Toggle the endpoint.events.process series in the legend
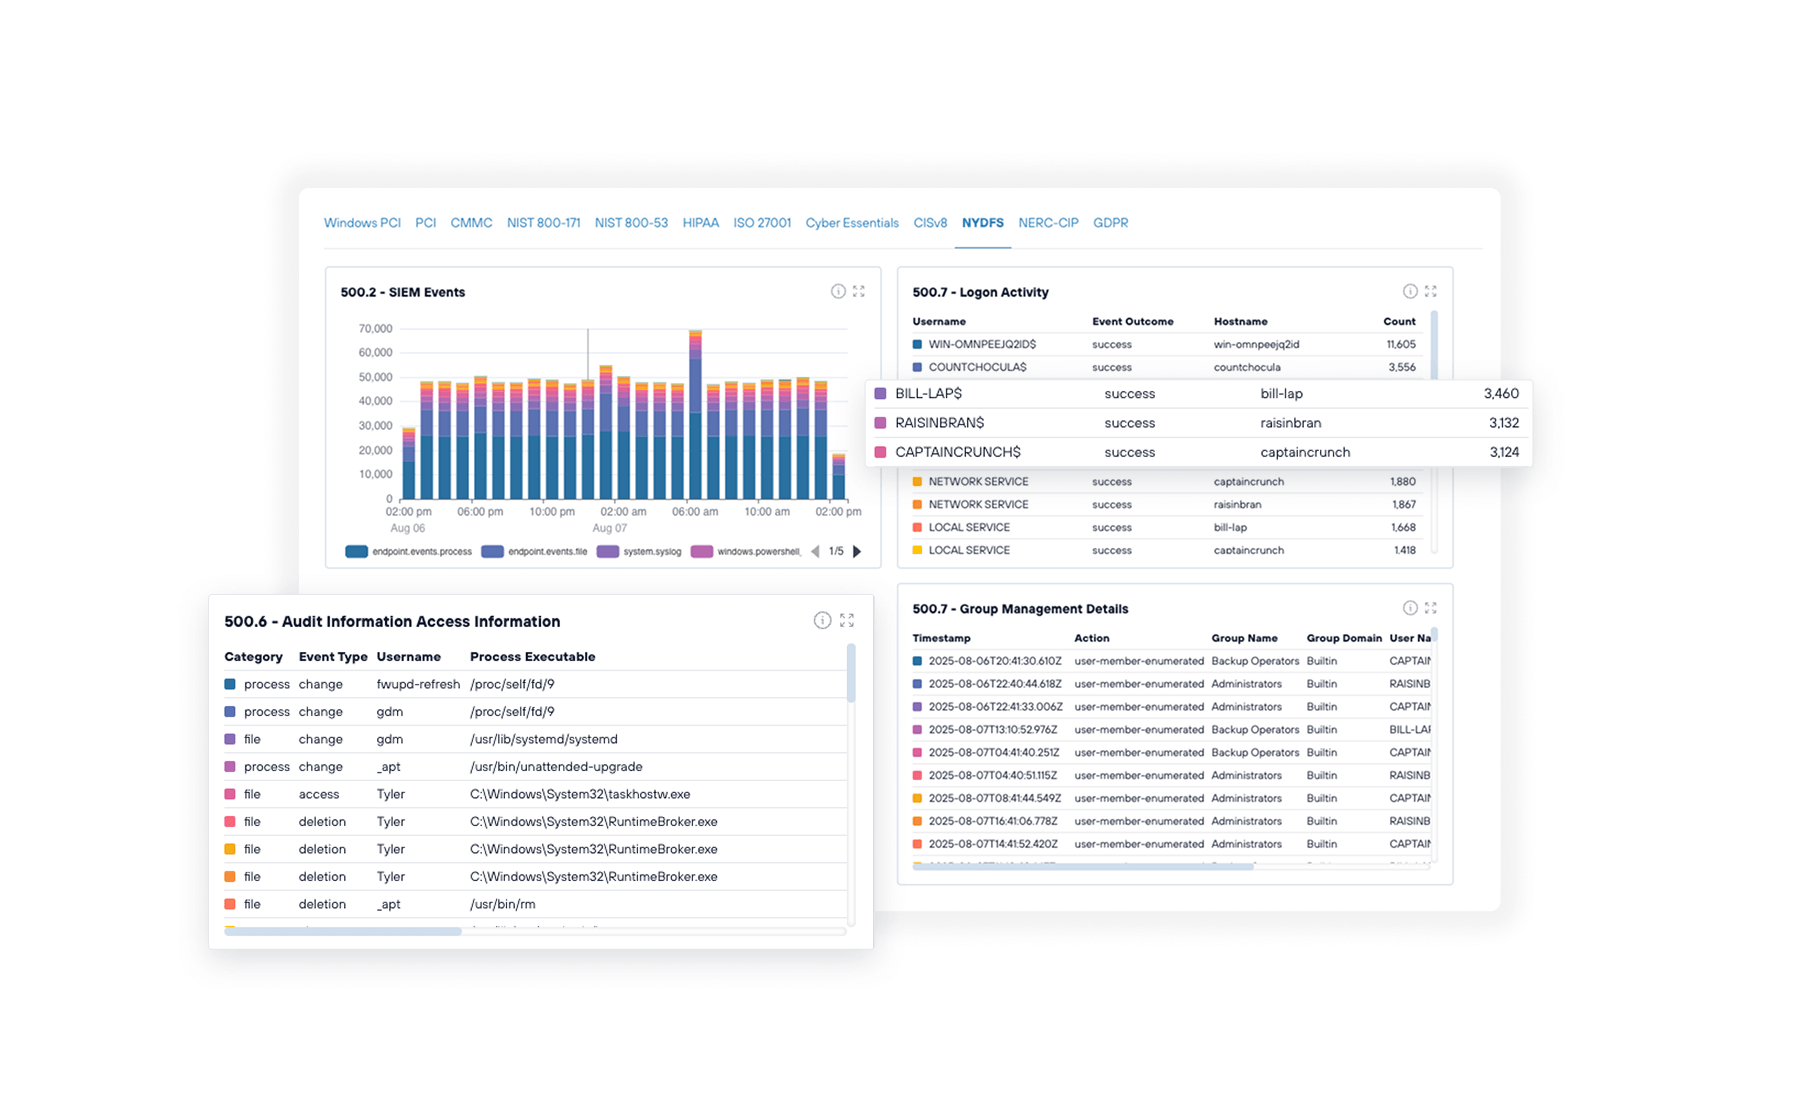The image size is (1800, 1100). coord(420,551)
